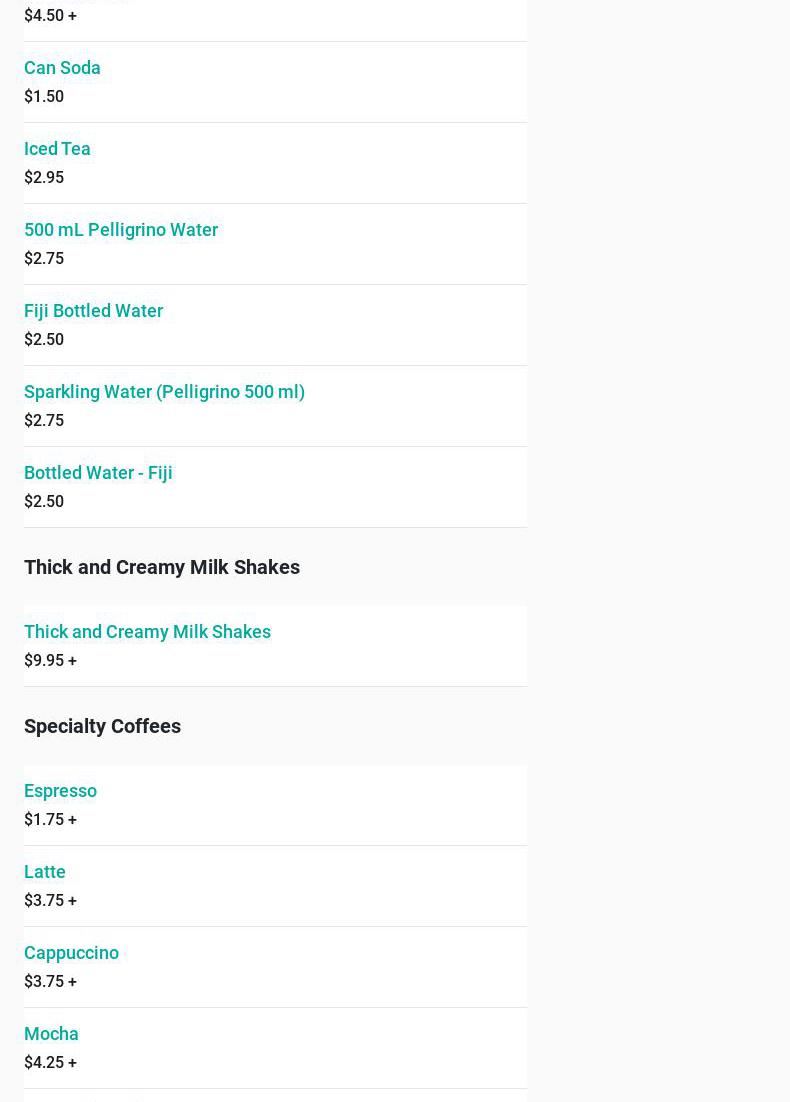
Task: Select the Mocha coffee item
Action: [x=51, y=1034]
